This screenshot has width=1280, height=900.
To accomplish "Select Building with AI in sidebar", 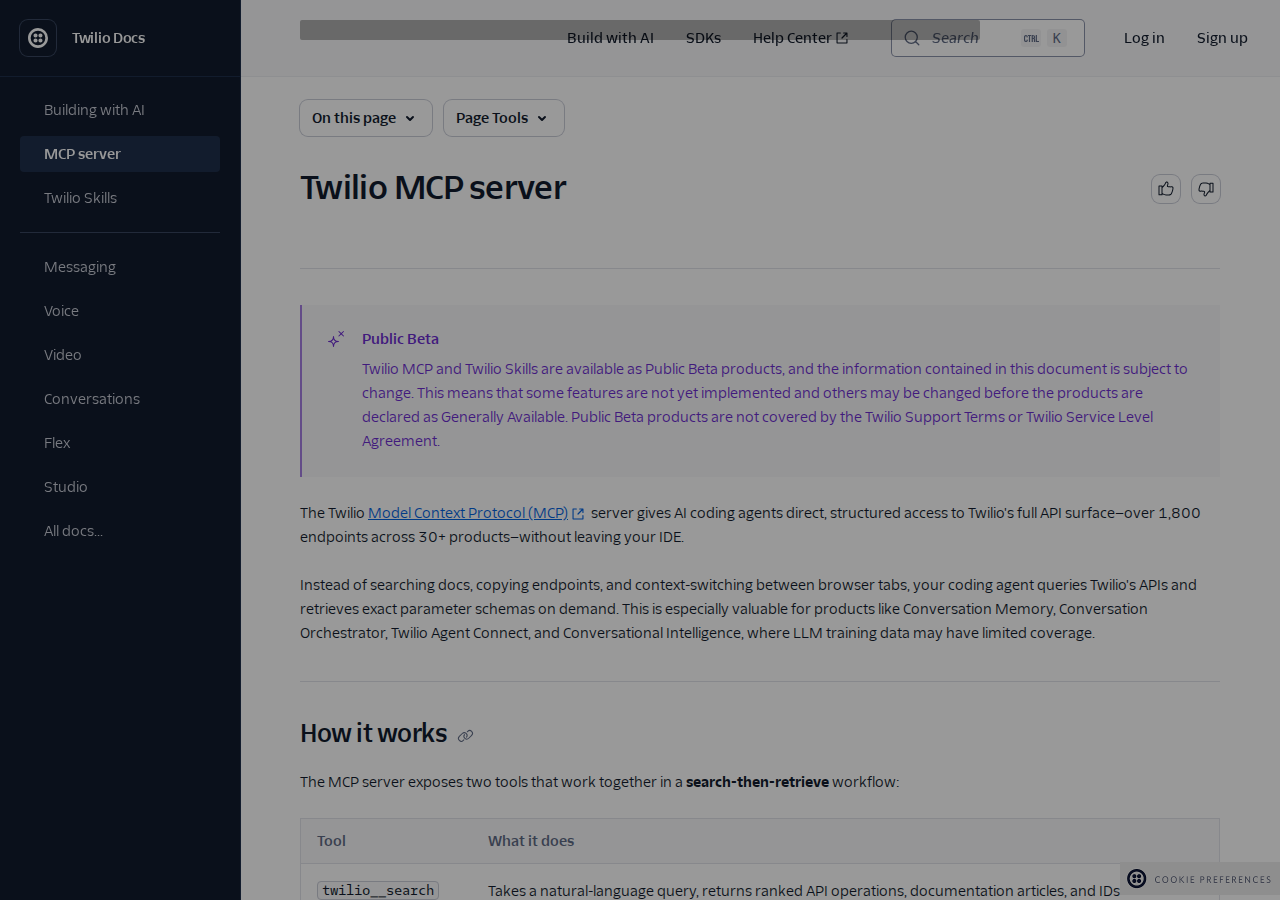I will (x=120, y=110).
